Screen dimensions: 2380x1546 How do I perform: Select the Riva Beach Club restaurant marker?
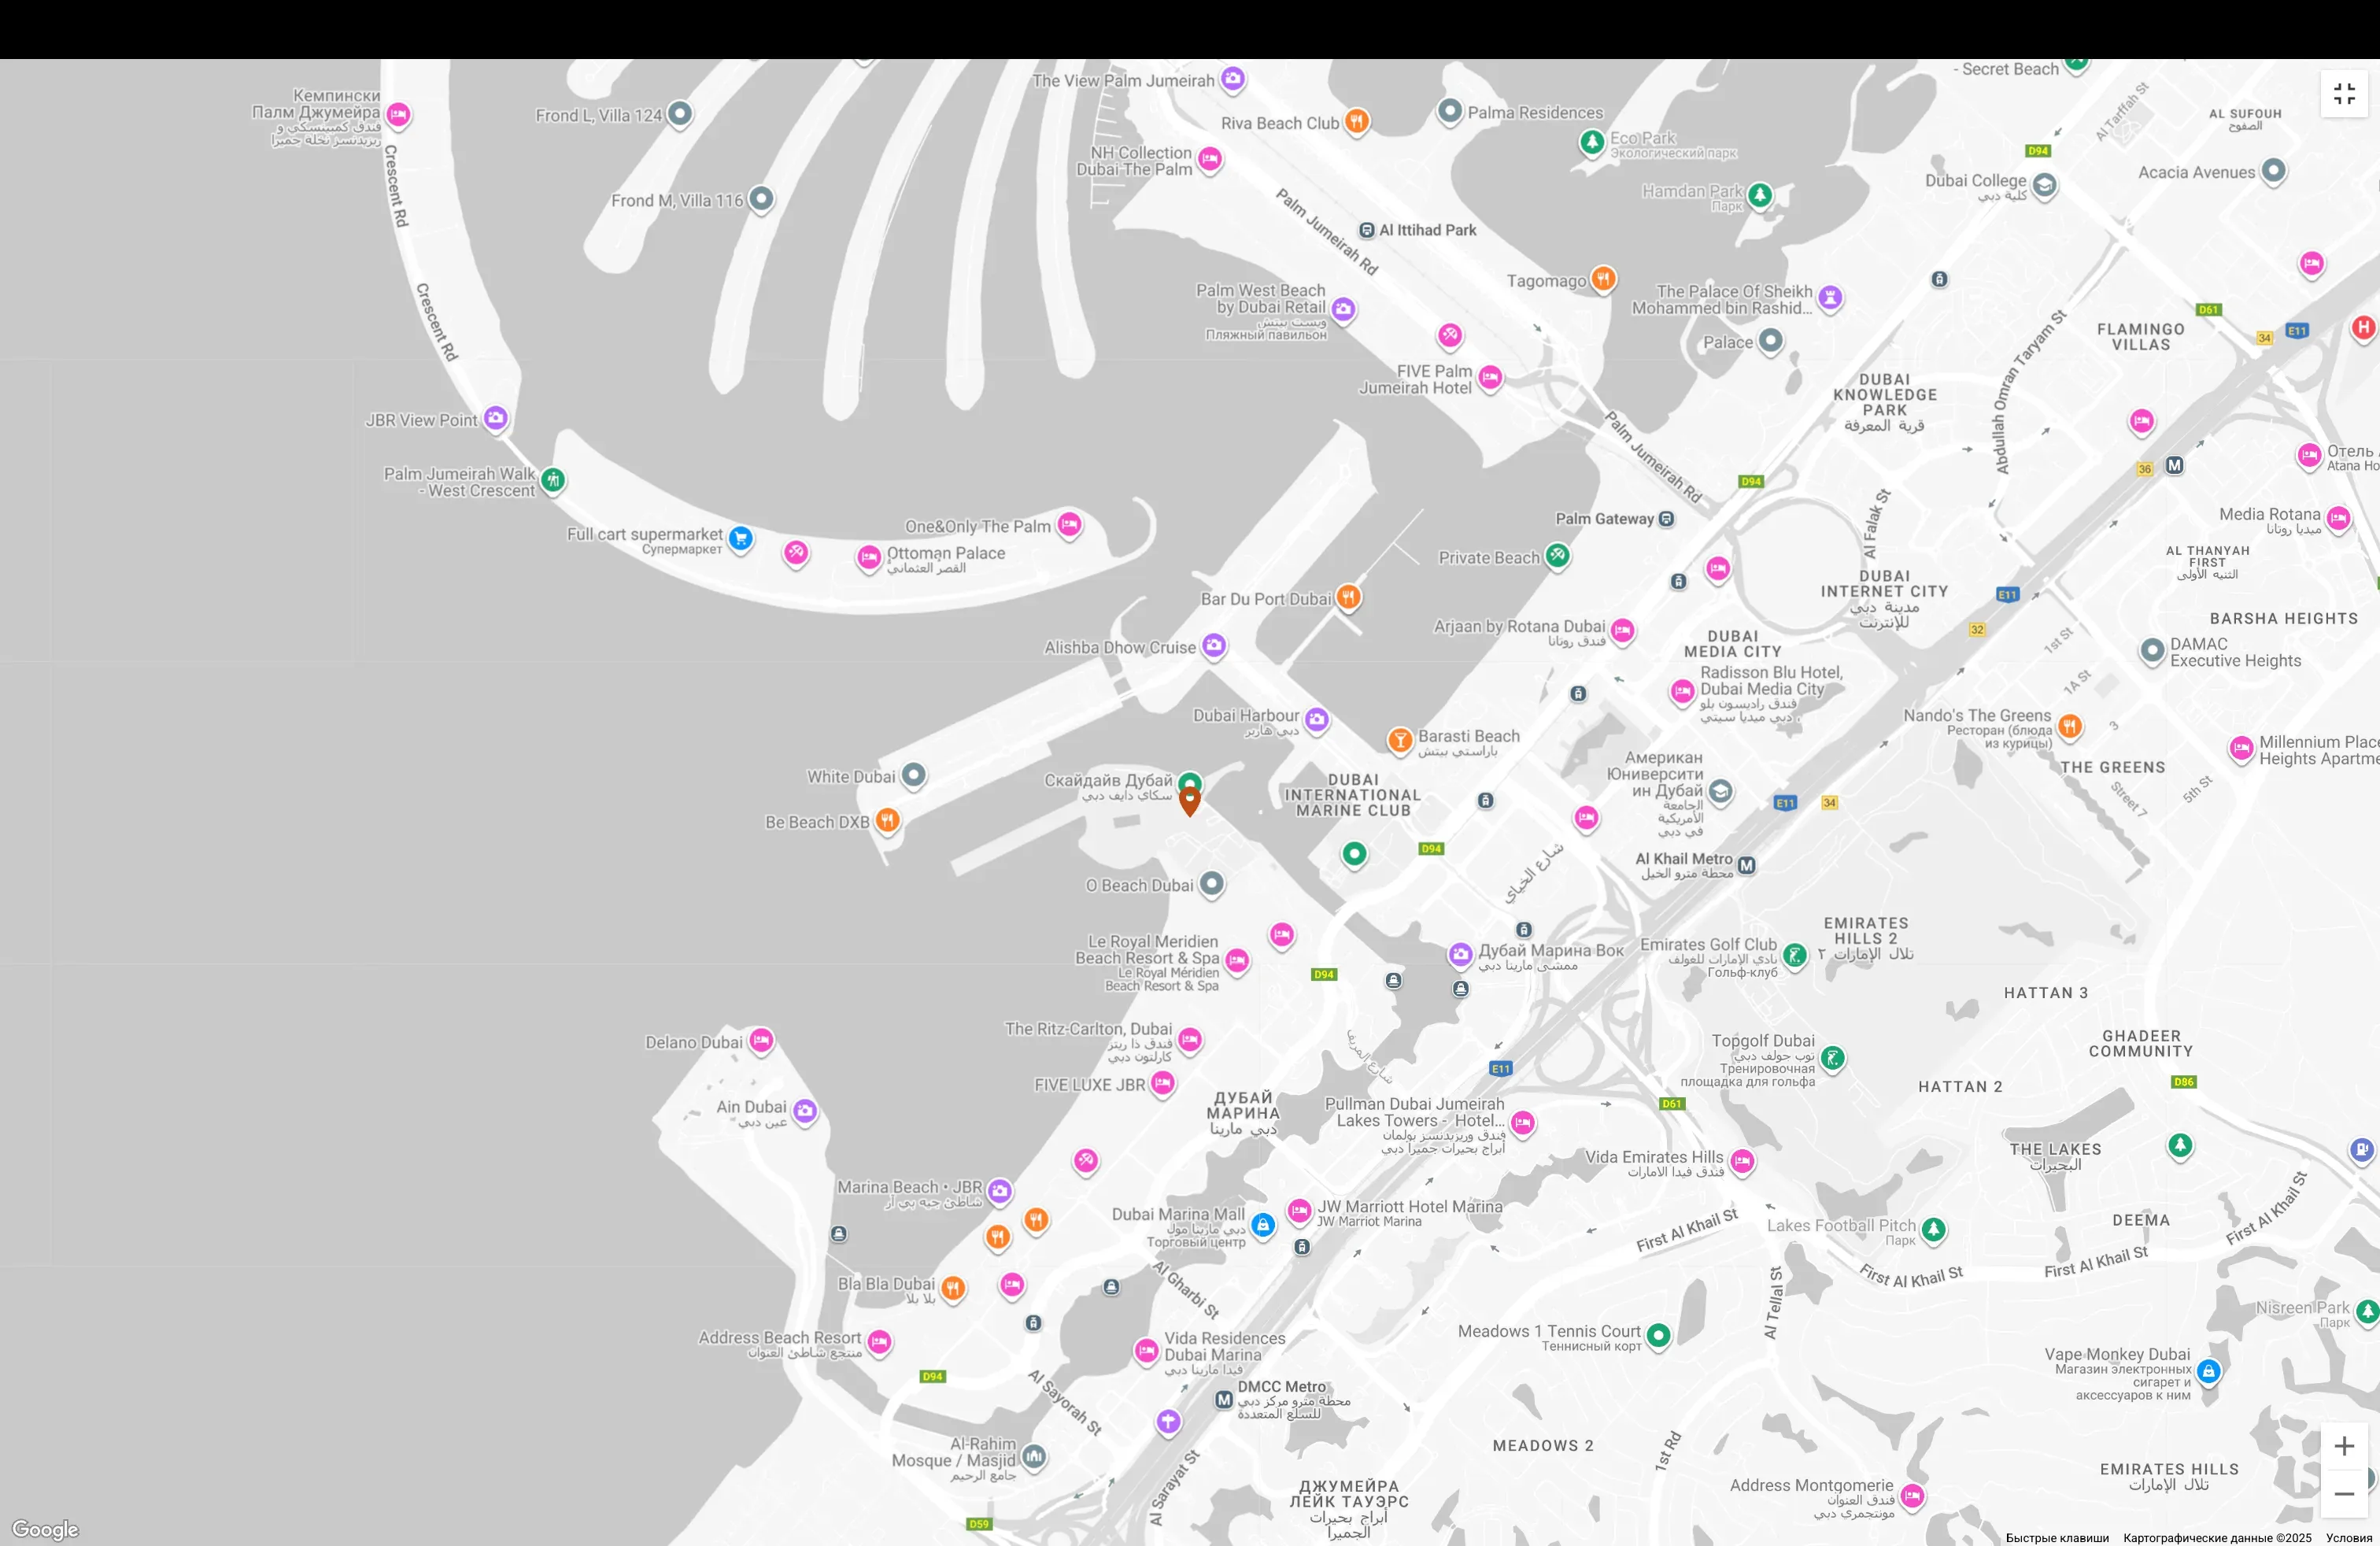tap(1356, 122)
